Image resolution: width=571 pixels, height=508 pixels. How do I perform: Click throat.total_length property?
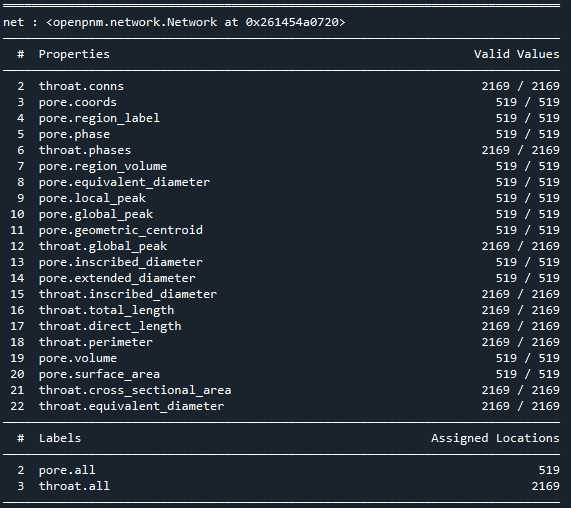point(106,311)
